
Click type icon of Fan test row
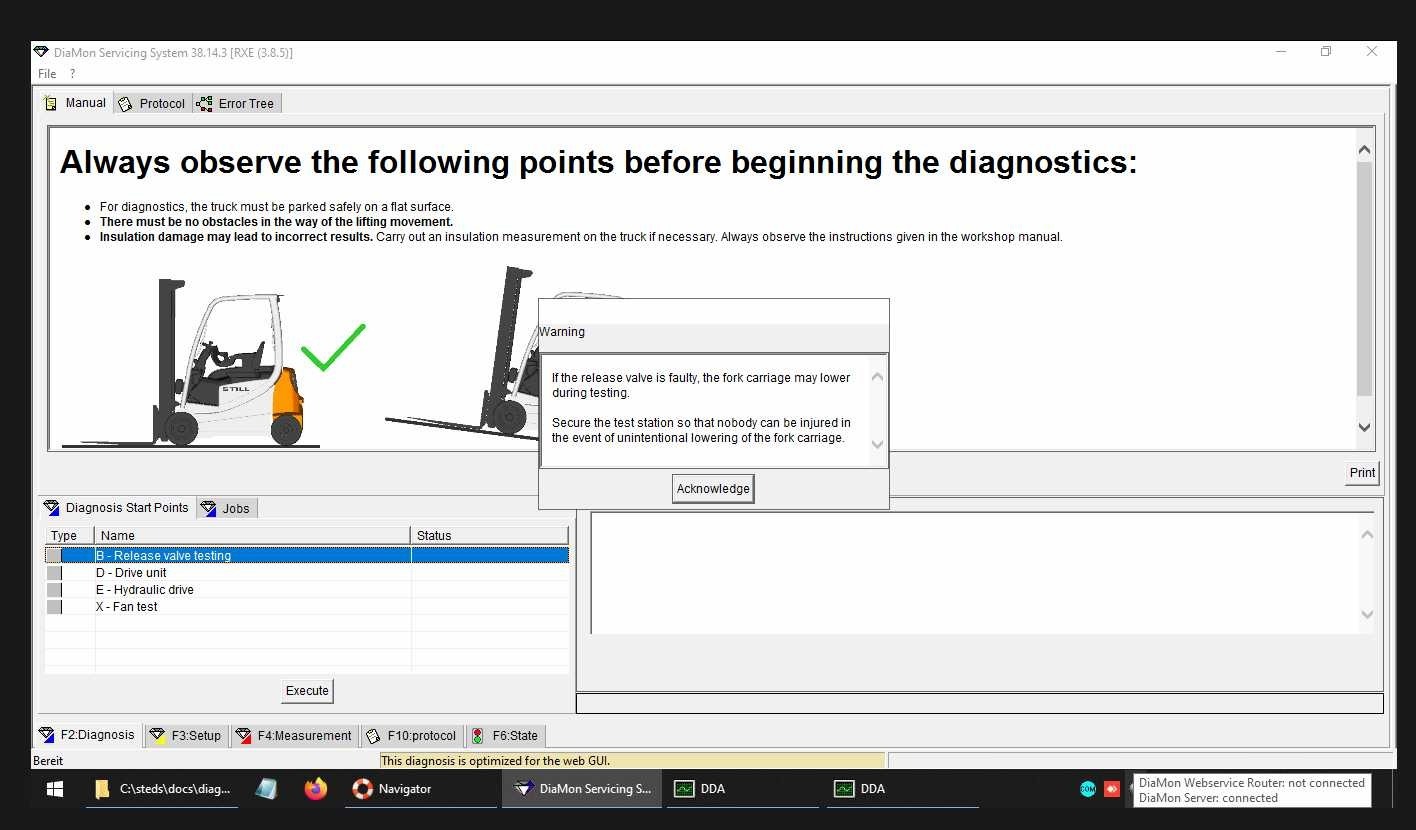click(54, 607)
